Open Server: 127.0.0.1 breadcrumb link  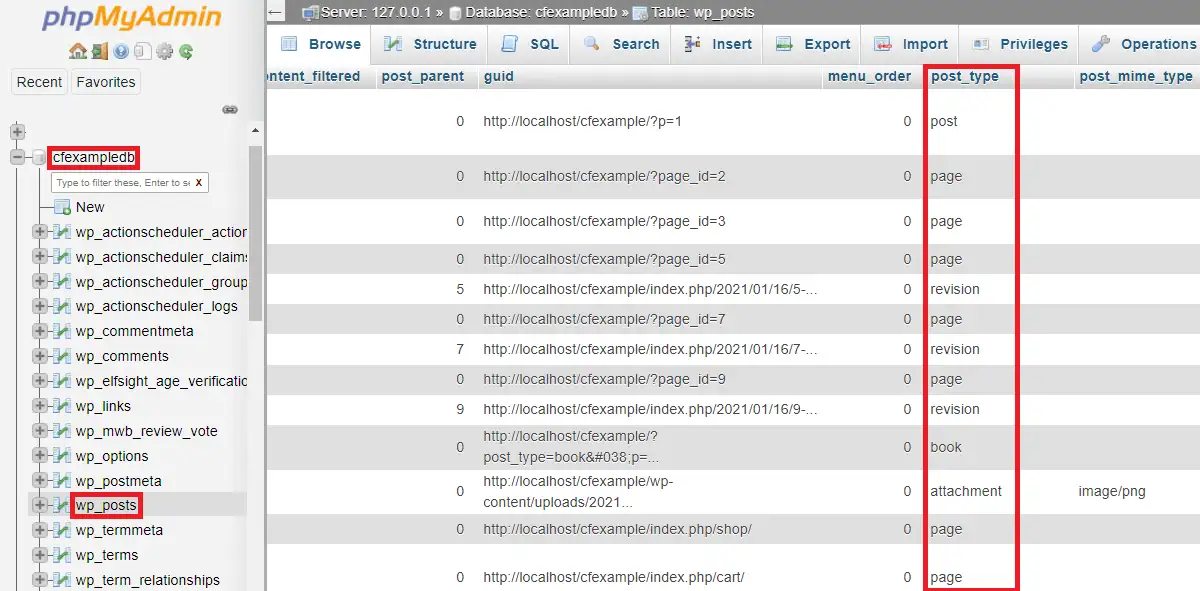point(374,13)
